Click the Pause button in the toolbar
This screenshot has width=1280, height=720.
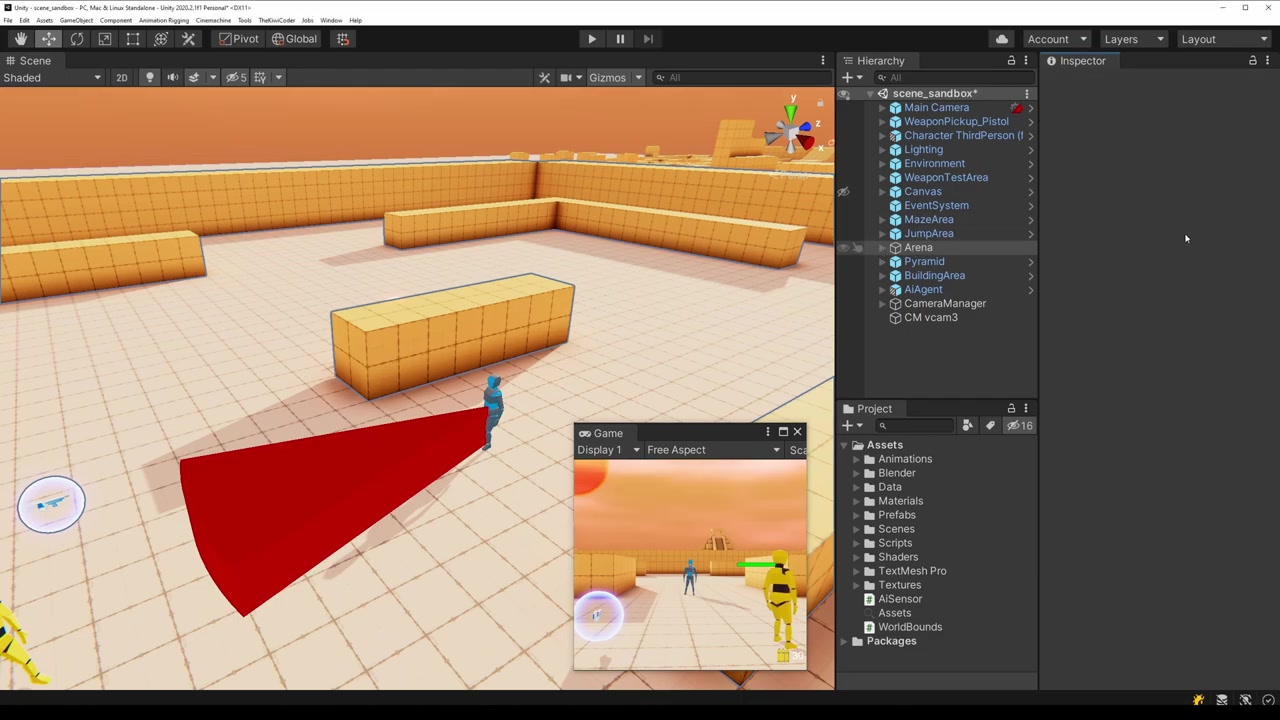point(620,39)
